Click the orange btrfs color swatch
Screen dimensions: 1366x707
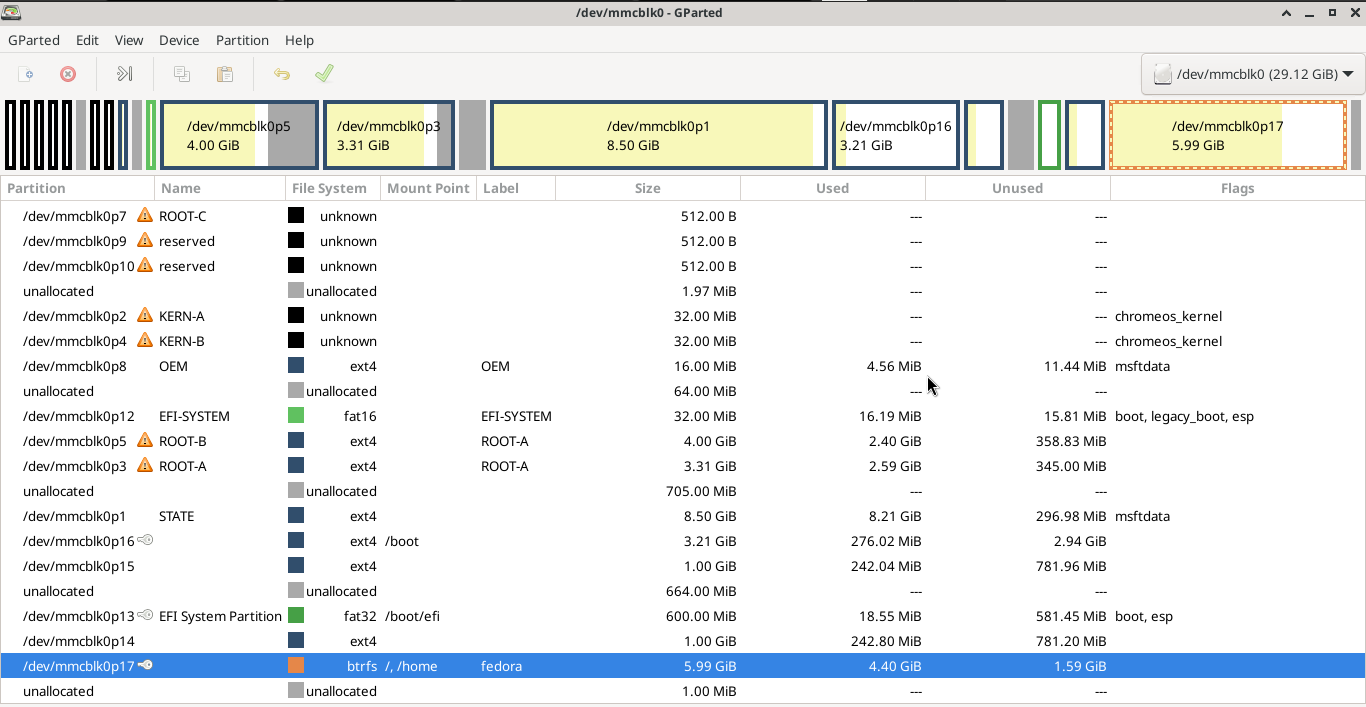(296, 666)
